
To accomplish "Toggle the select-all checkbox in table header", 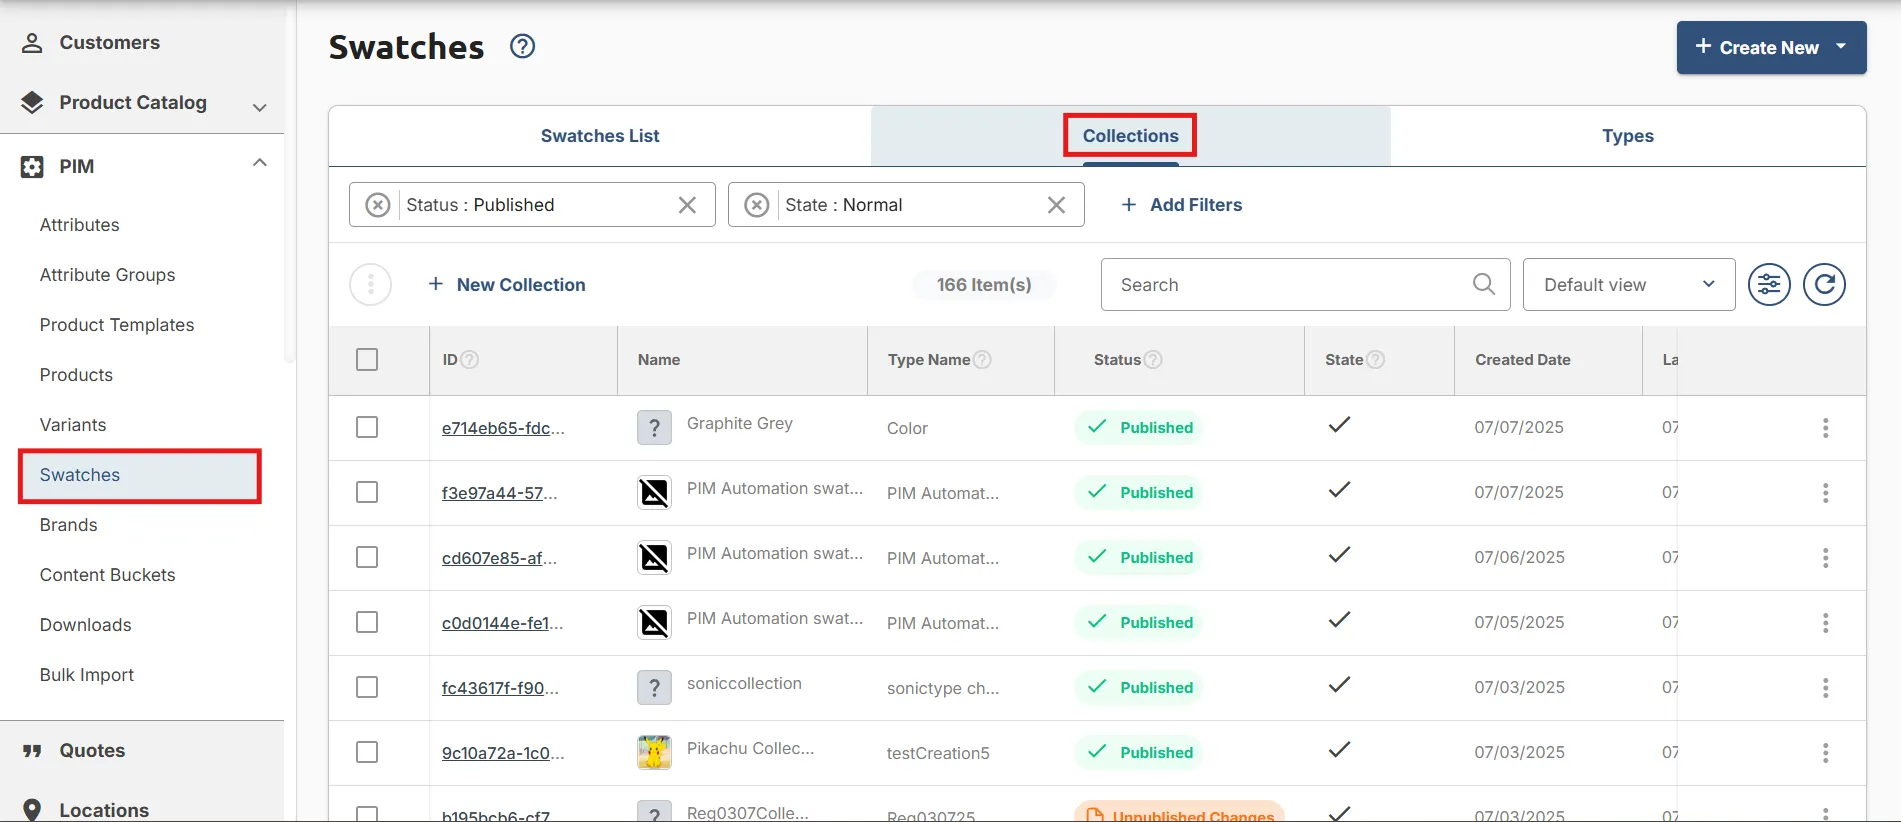I will [x=367, y=360].
